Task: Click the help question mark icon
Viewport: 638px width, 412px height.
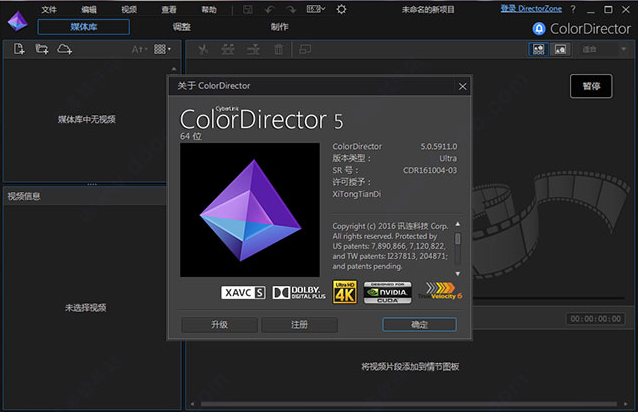Action: 573,9
